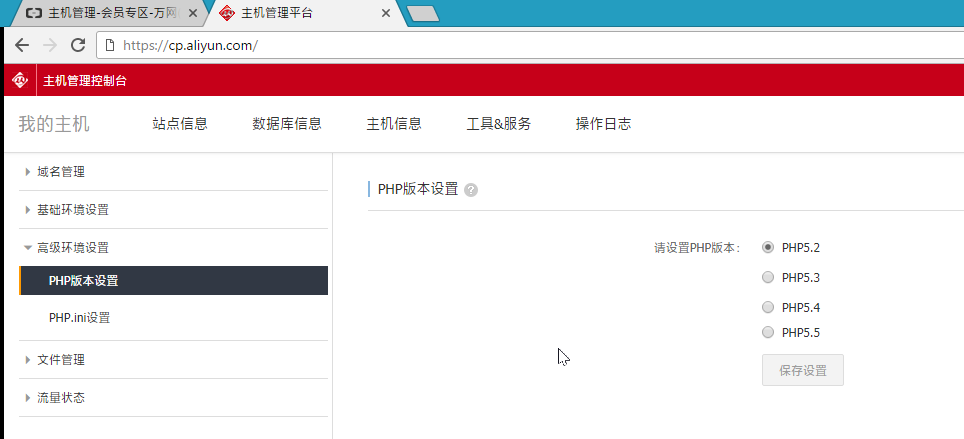Screen dimensions: 964x439
Task: Expand the 基础环境设置 sidebar section
Action: [x=72, y=210]
